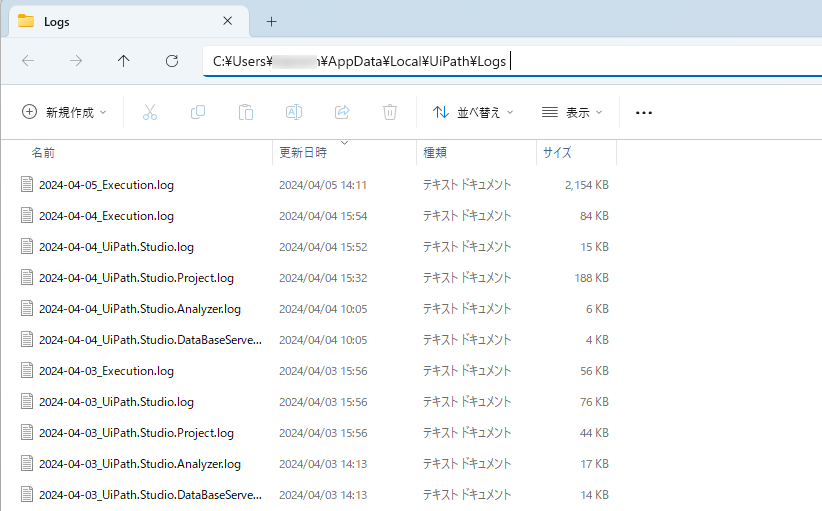Expand the 並べ替え sort menu
Screen dimensions: 822x511
473,112
